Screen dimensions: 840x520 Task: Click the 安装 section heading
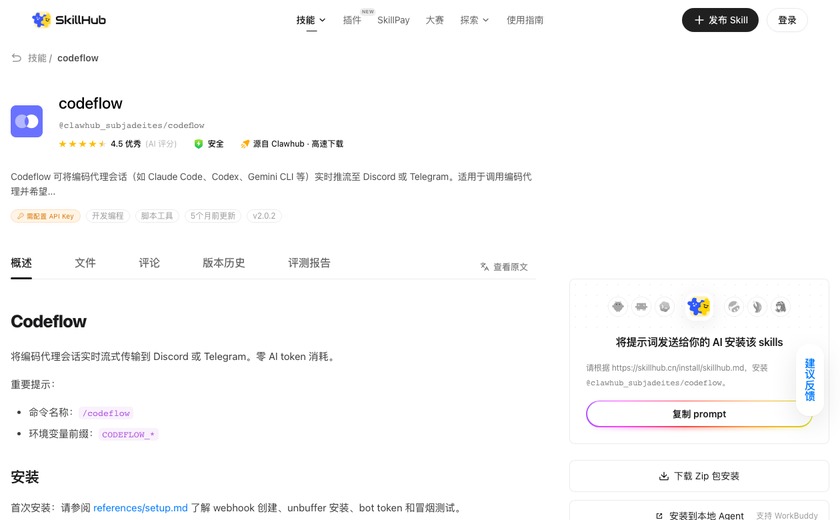pos(25,477)
